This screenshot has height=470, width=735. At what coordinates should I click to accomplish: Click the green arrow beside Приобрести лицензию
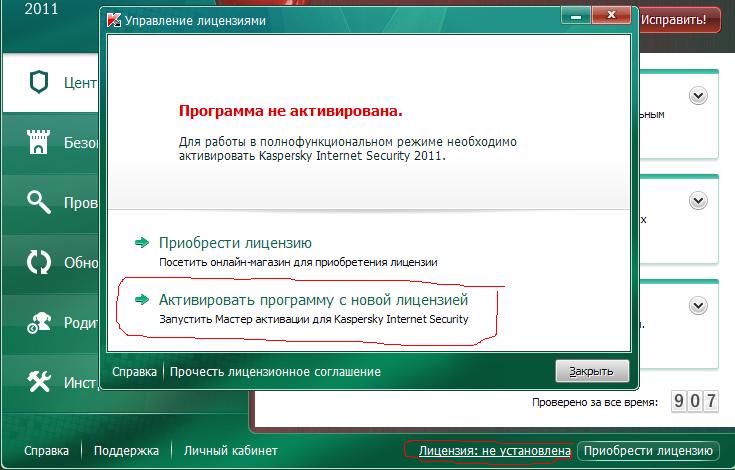coord(142,243)
